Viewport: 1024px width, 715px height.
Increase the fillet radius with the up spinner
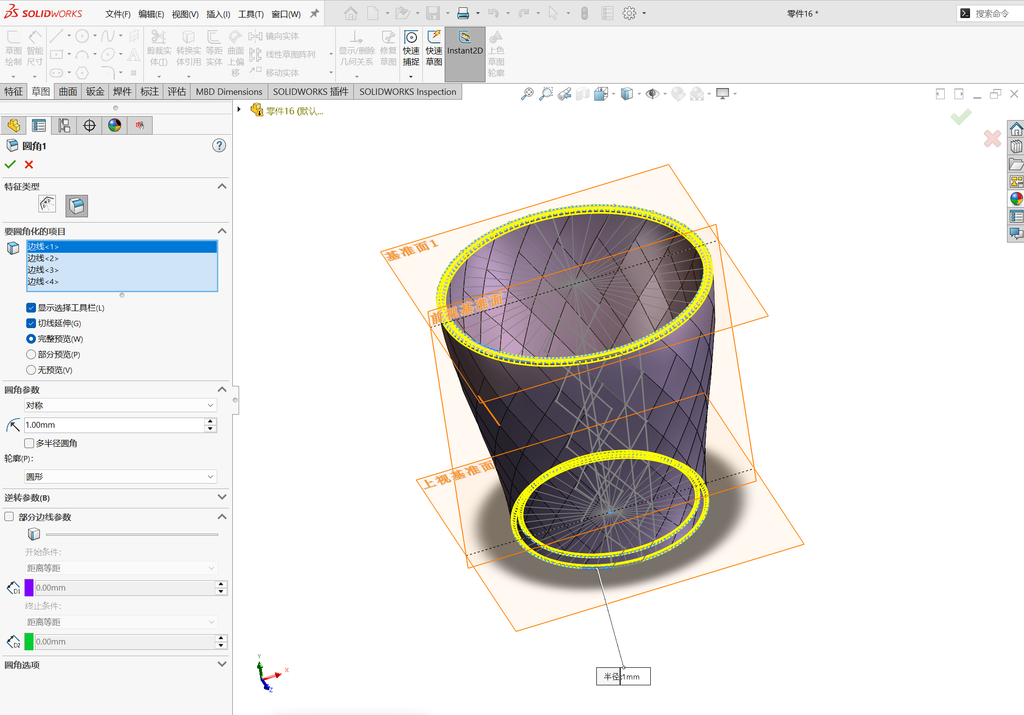pos(210,421)
